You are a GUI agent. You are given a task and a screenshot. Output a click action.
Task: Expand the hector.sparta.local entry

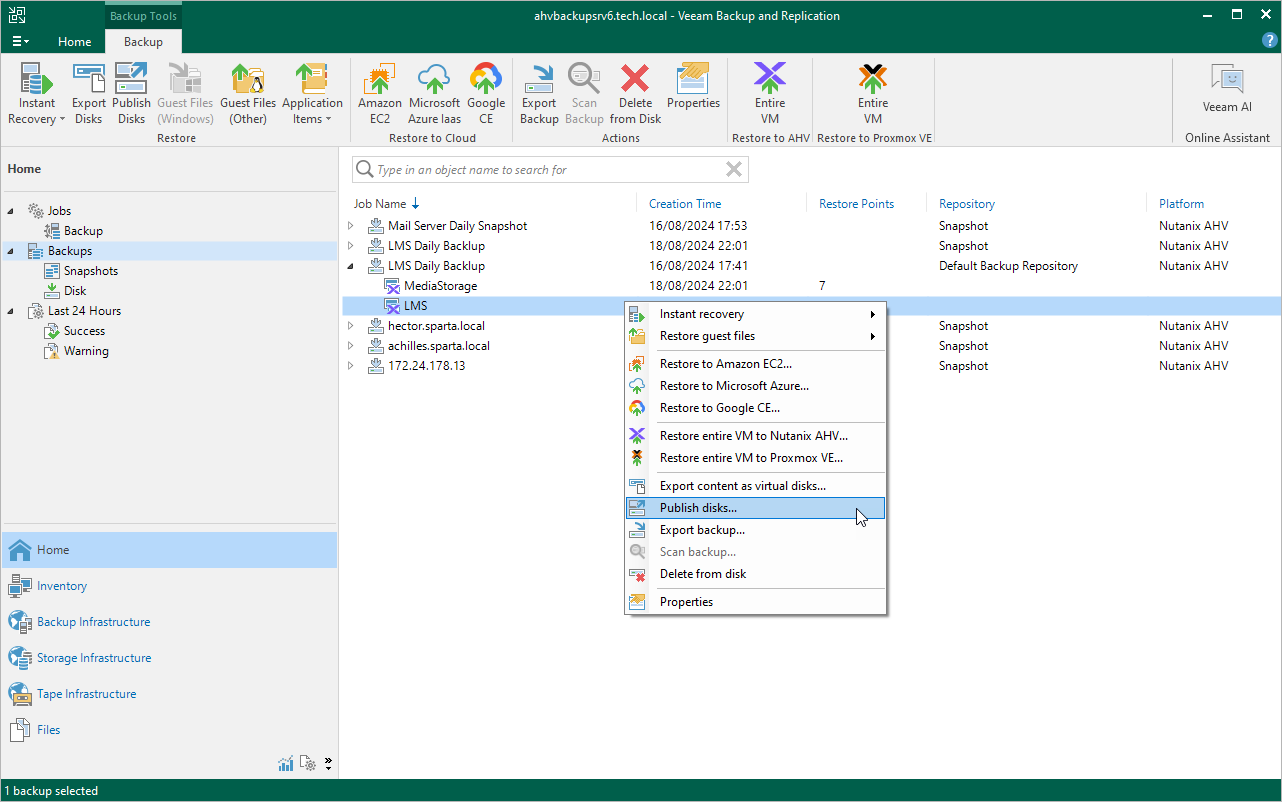[x=351, y=326]
